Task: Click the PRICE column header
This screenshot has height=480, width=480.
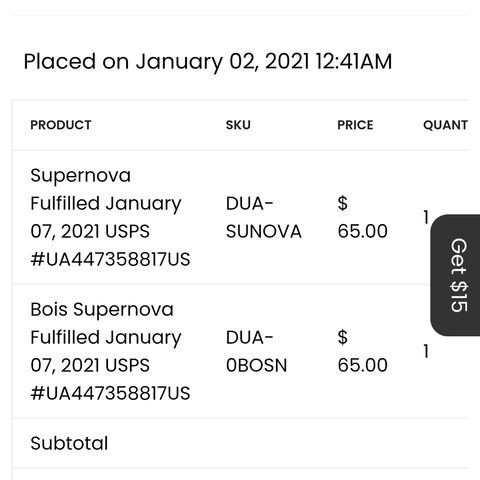Action: point(355,125)
